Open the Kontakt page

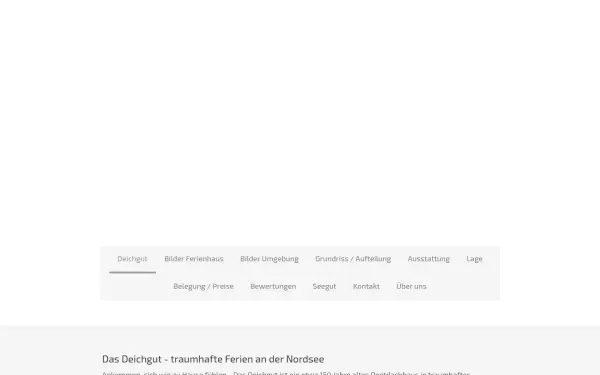[366, 287]
